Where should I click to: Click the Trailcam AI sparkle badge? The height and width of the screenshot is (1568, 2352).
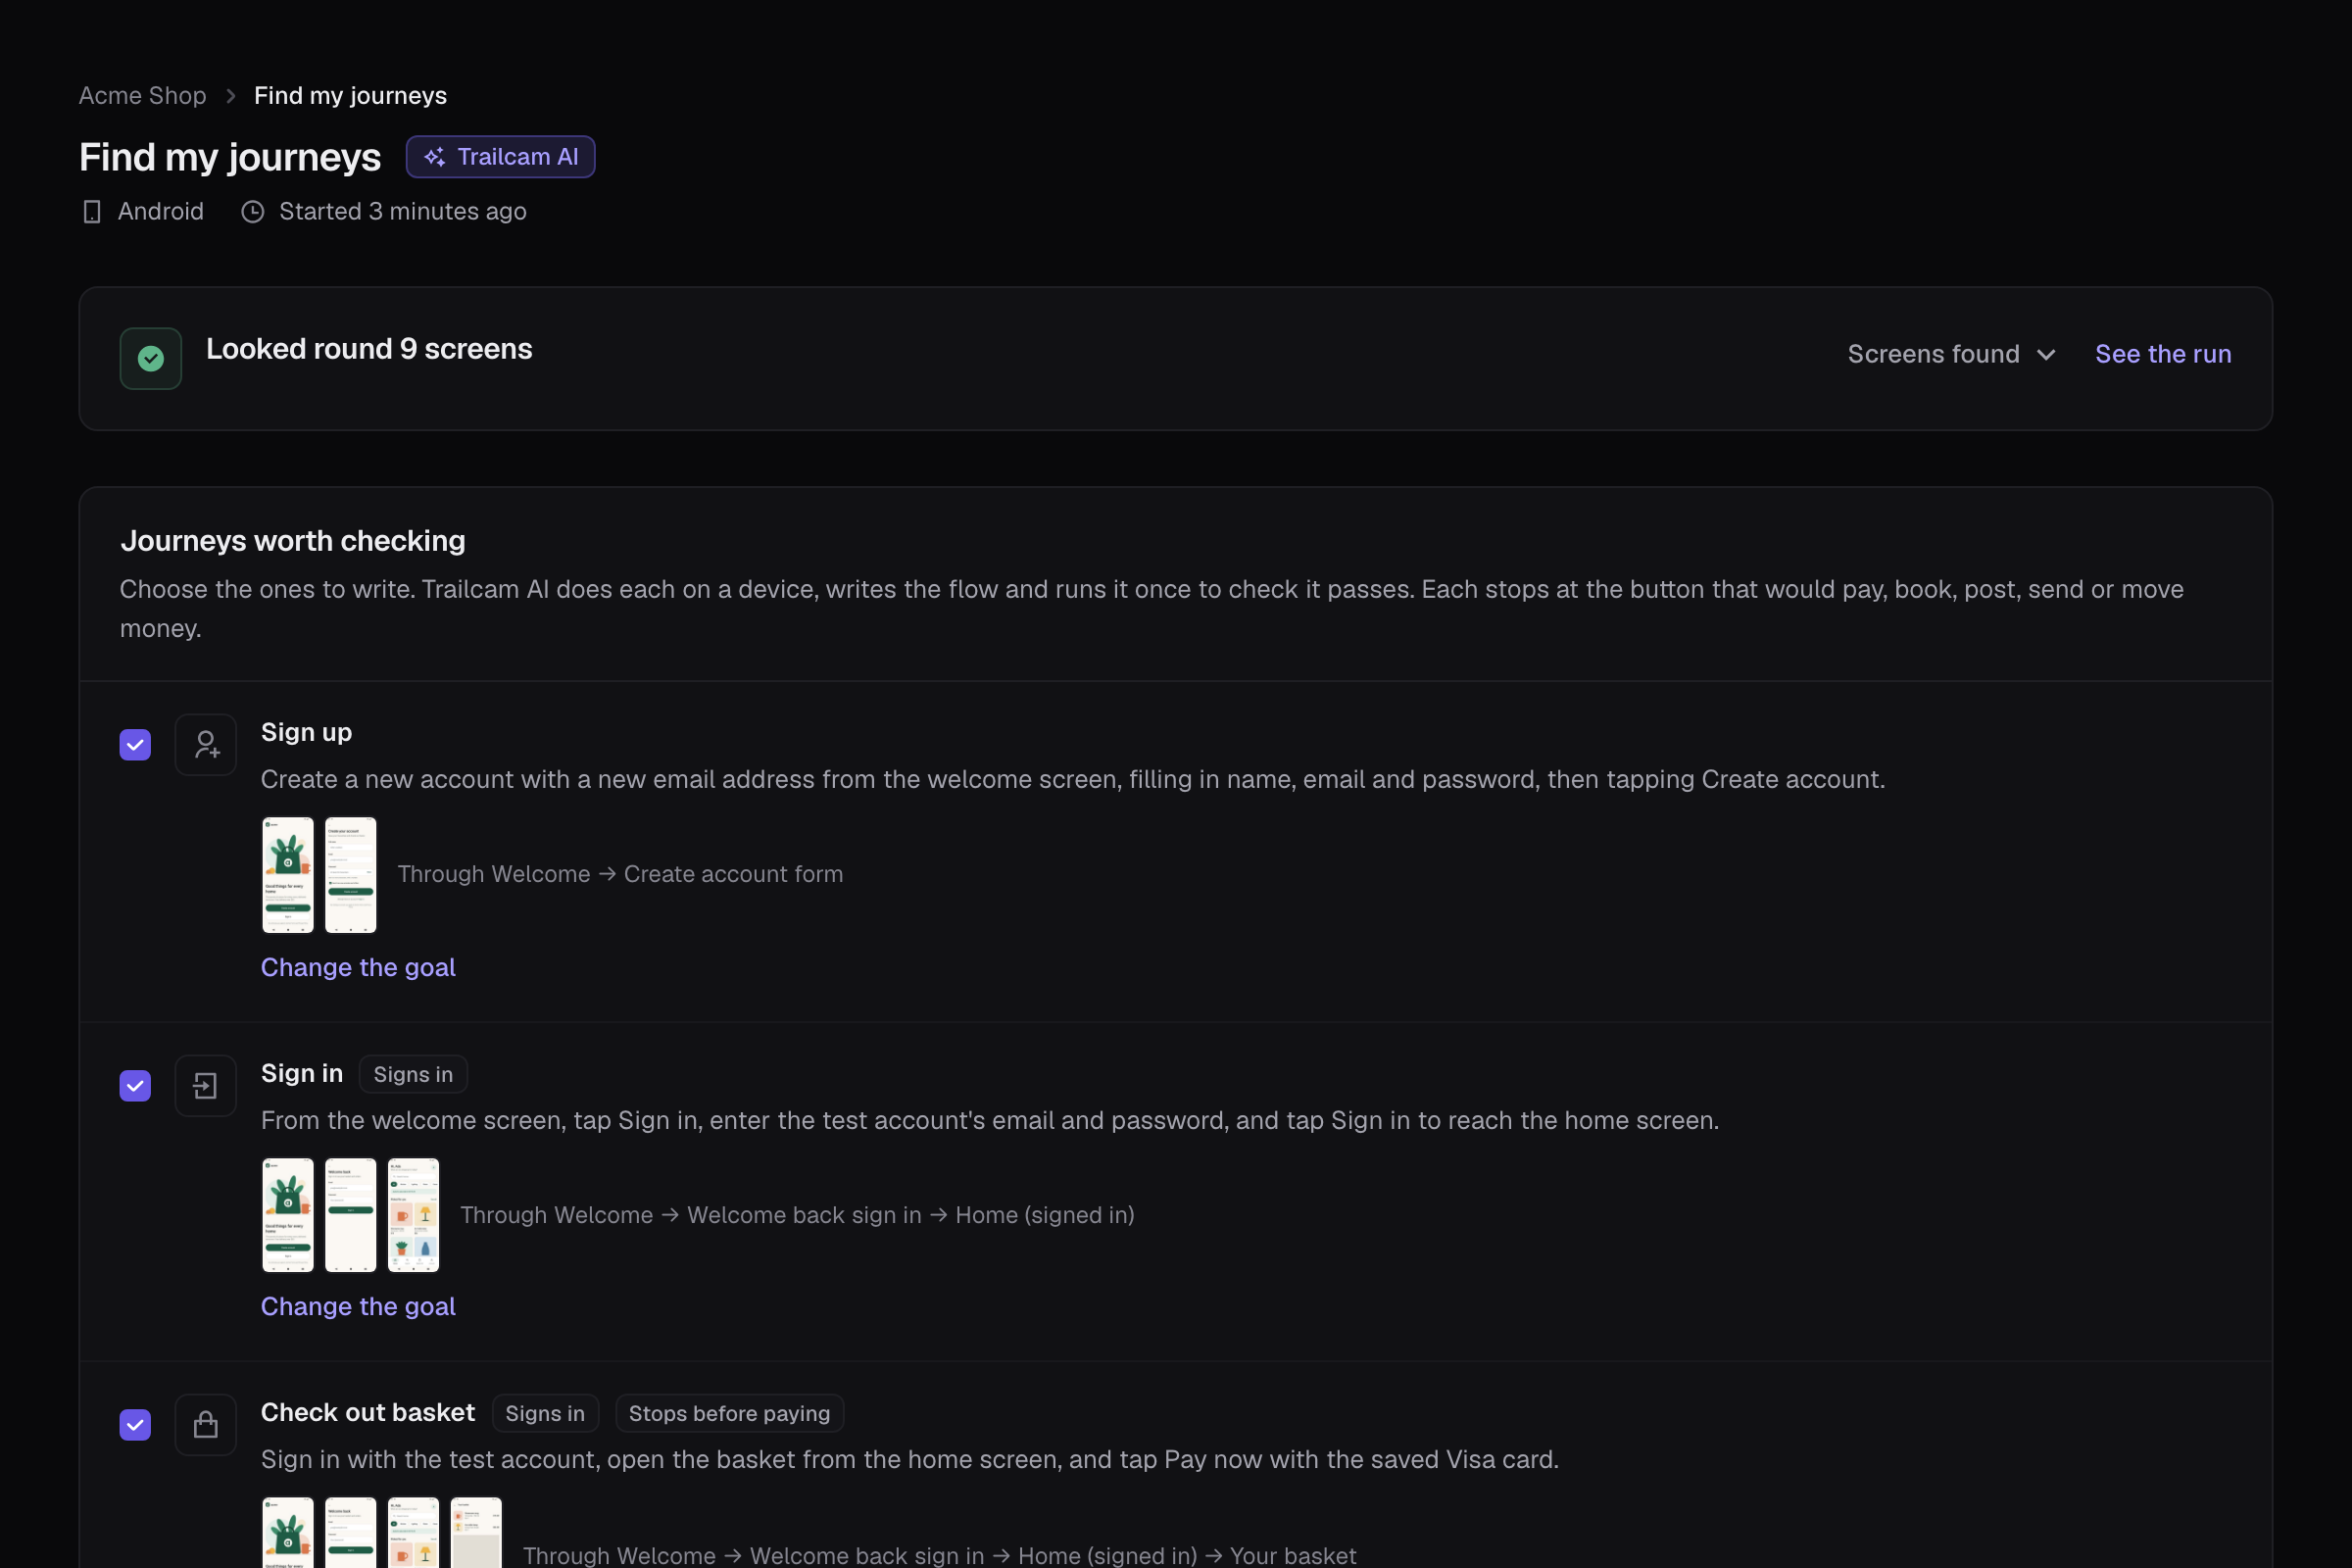click(x=500, y=157)
